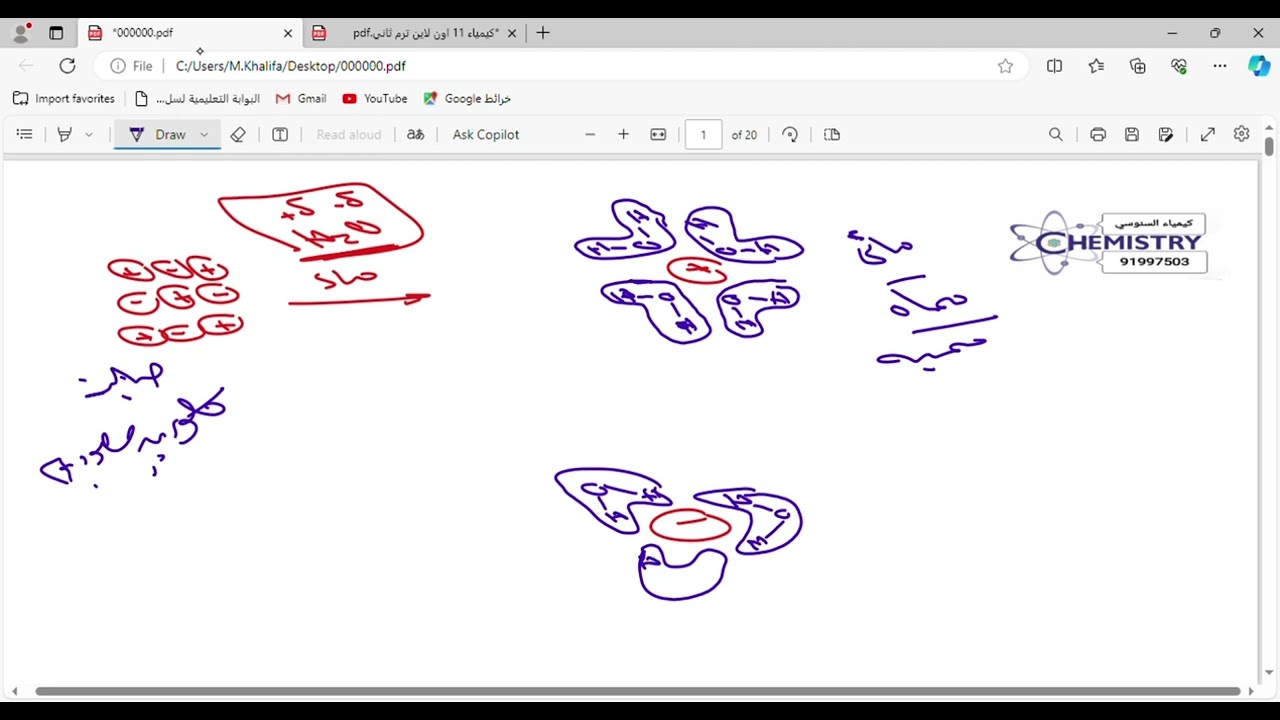Open the YouTube bookmark

tap(375, 98)
